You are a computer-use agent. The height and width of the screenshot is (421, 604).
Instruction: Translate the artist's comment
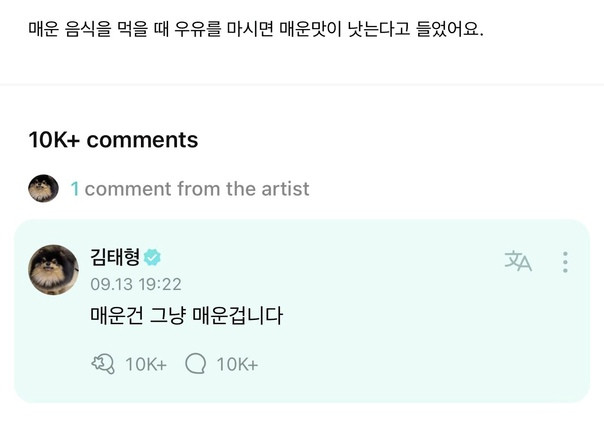click(518, 262)
